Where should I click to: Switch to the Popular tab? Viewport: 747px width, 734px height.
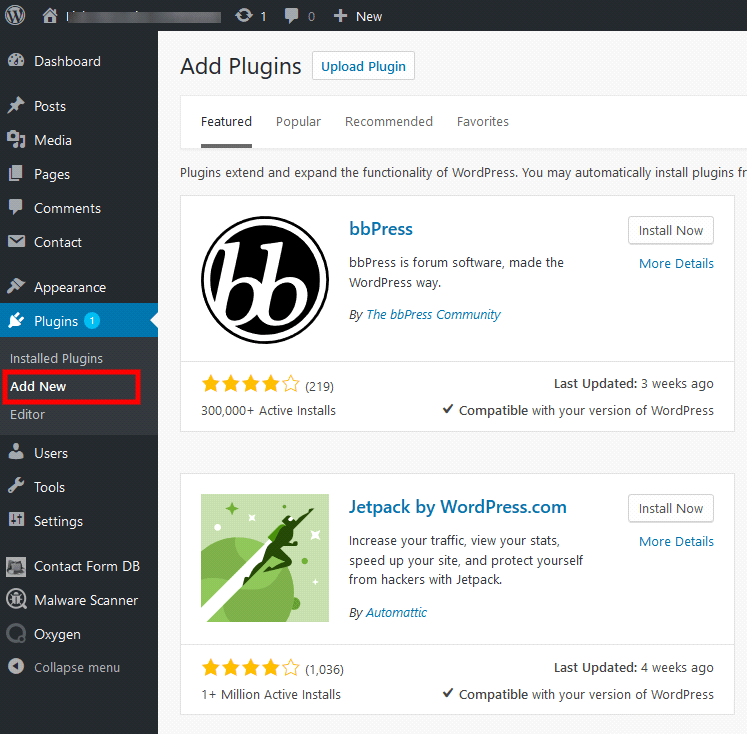point(298,122)
